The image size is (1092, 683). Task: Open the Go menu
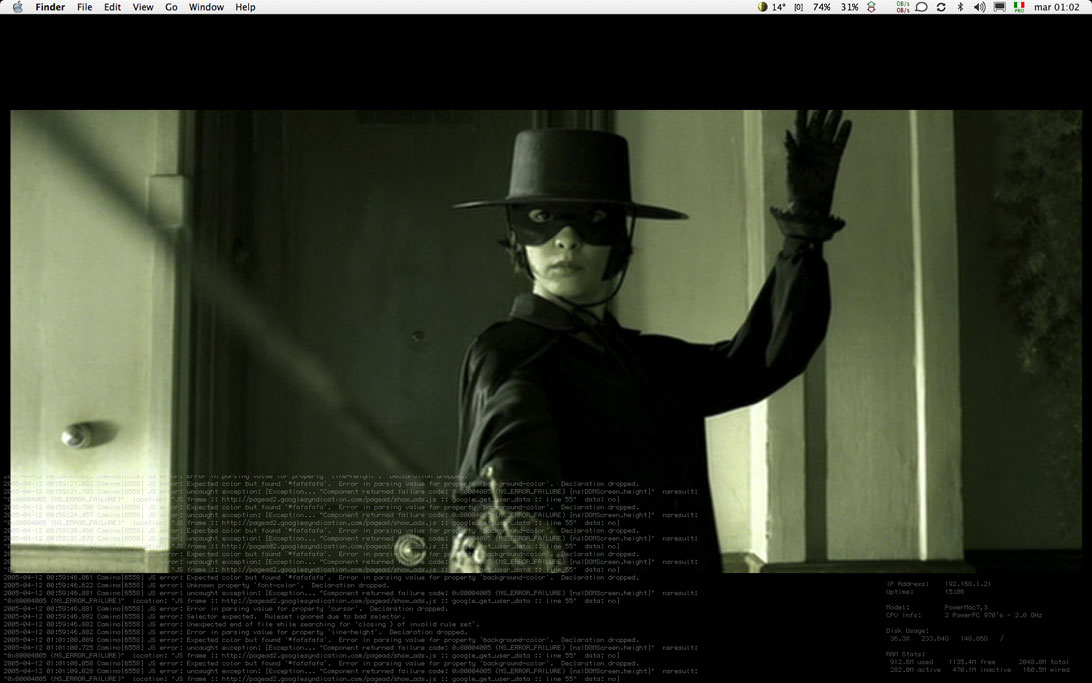click(x=171, y=7)
